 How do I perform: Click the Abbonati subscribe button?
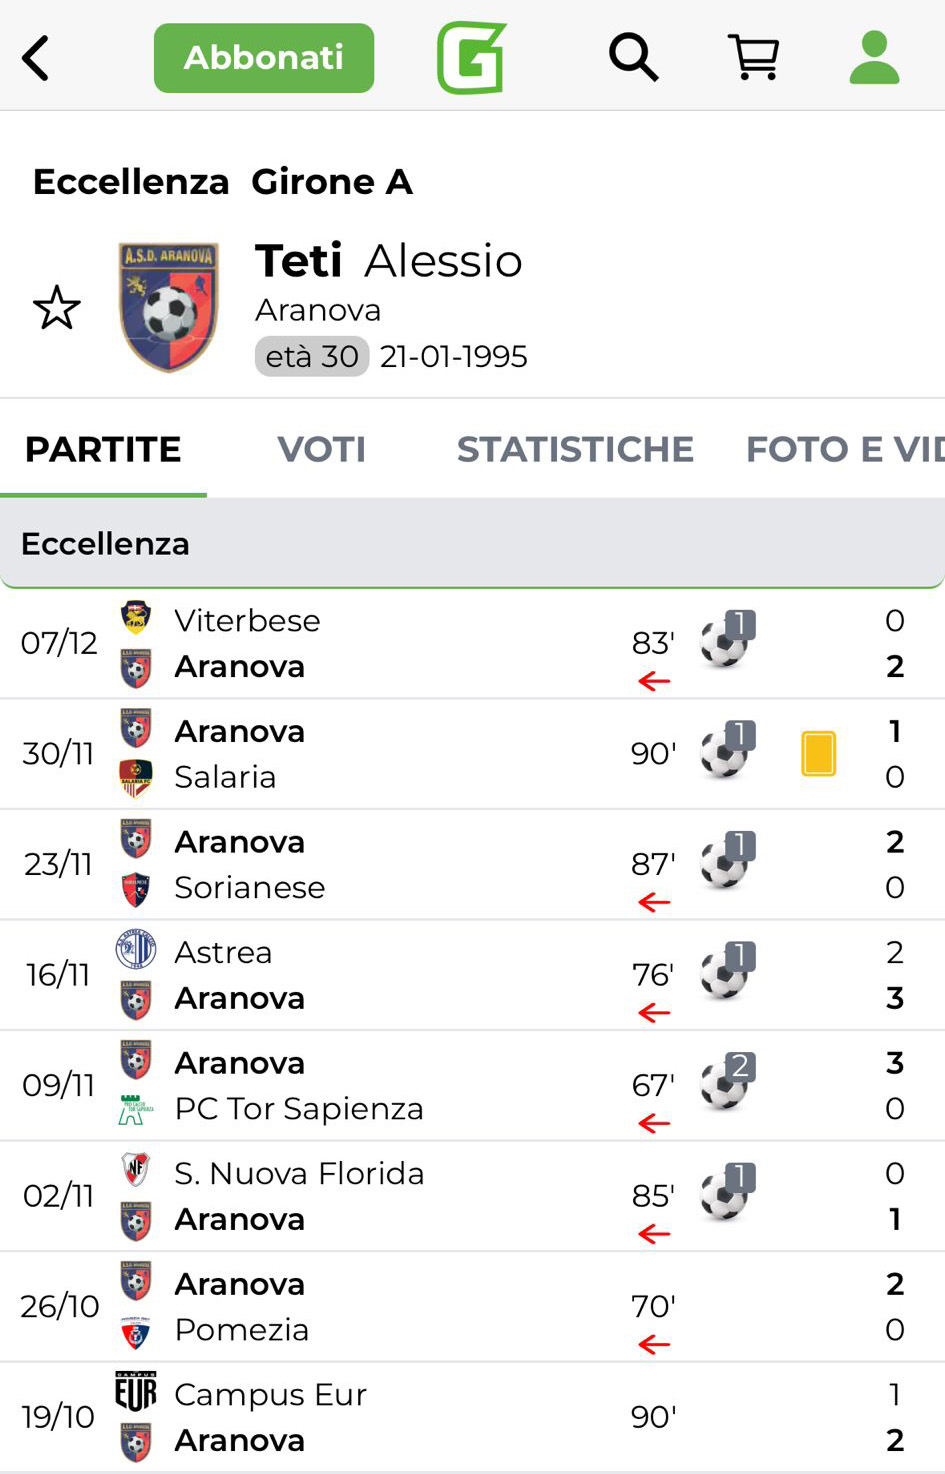pos(264,58)
